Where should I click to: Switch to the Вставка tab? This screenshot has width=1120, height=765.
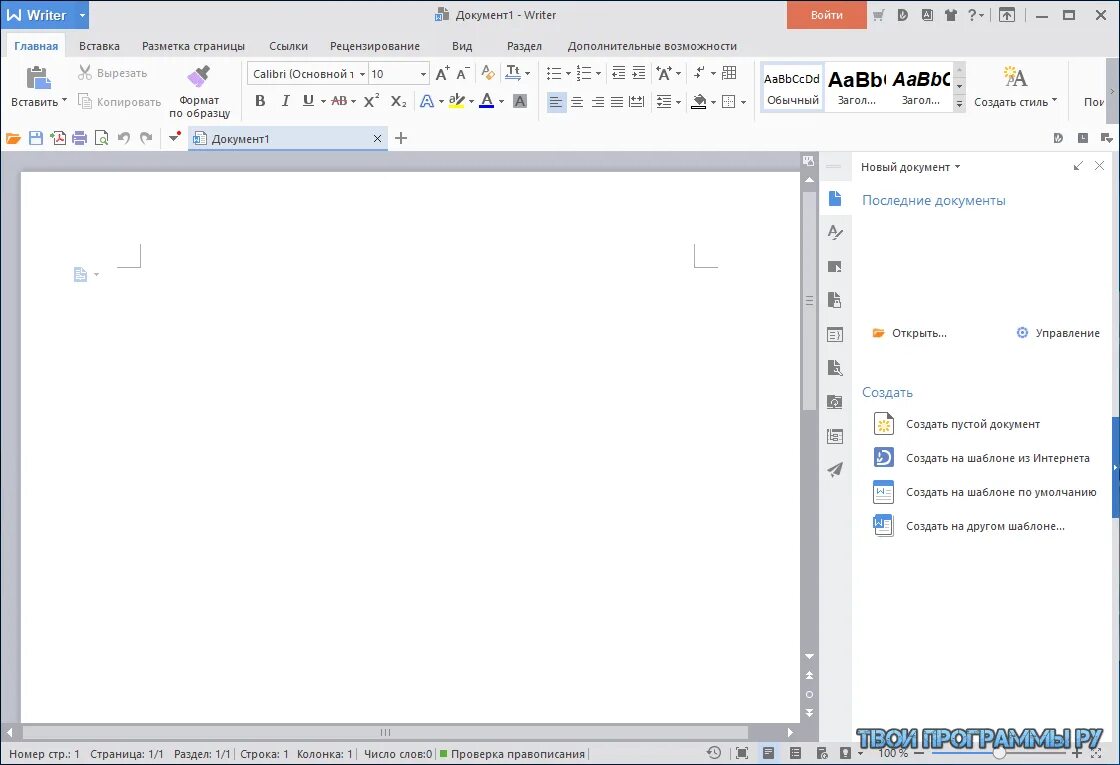pos(99,46)
